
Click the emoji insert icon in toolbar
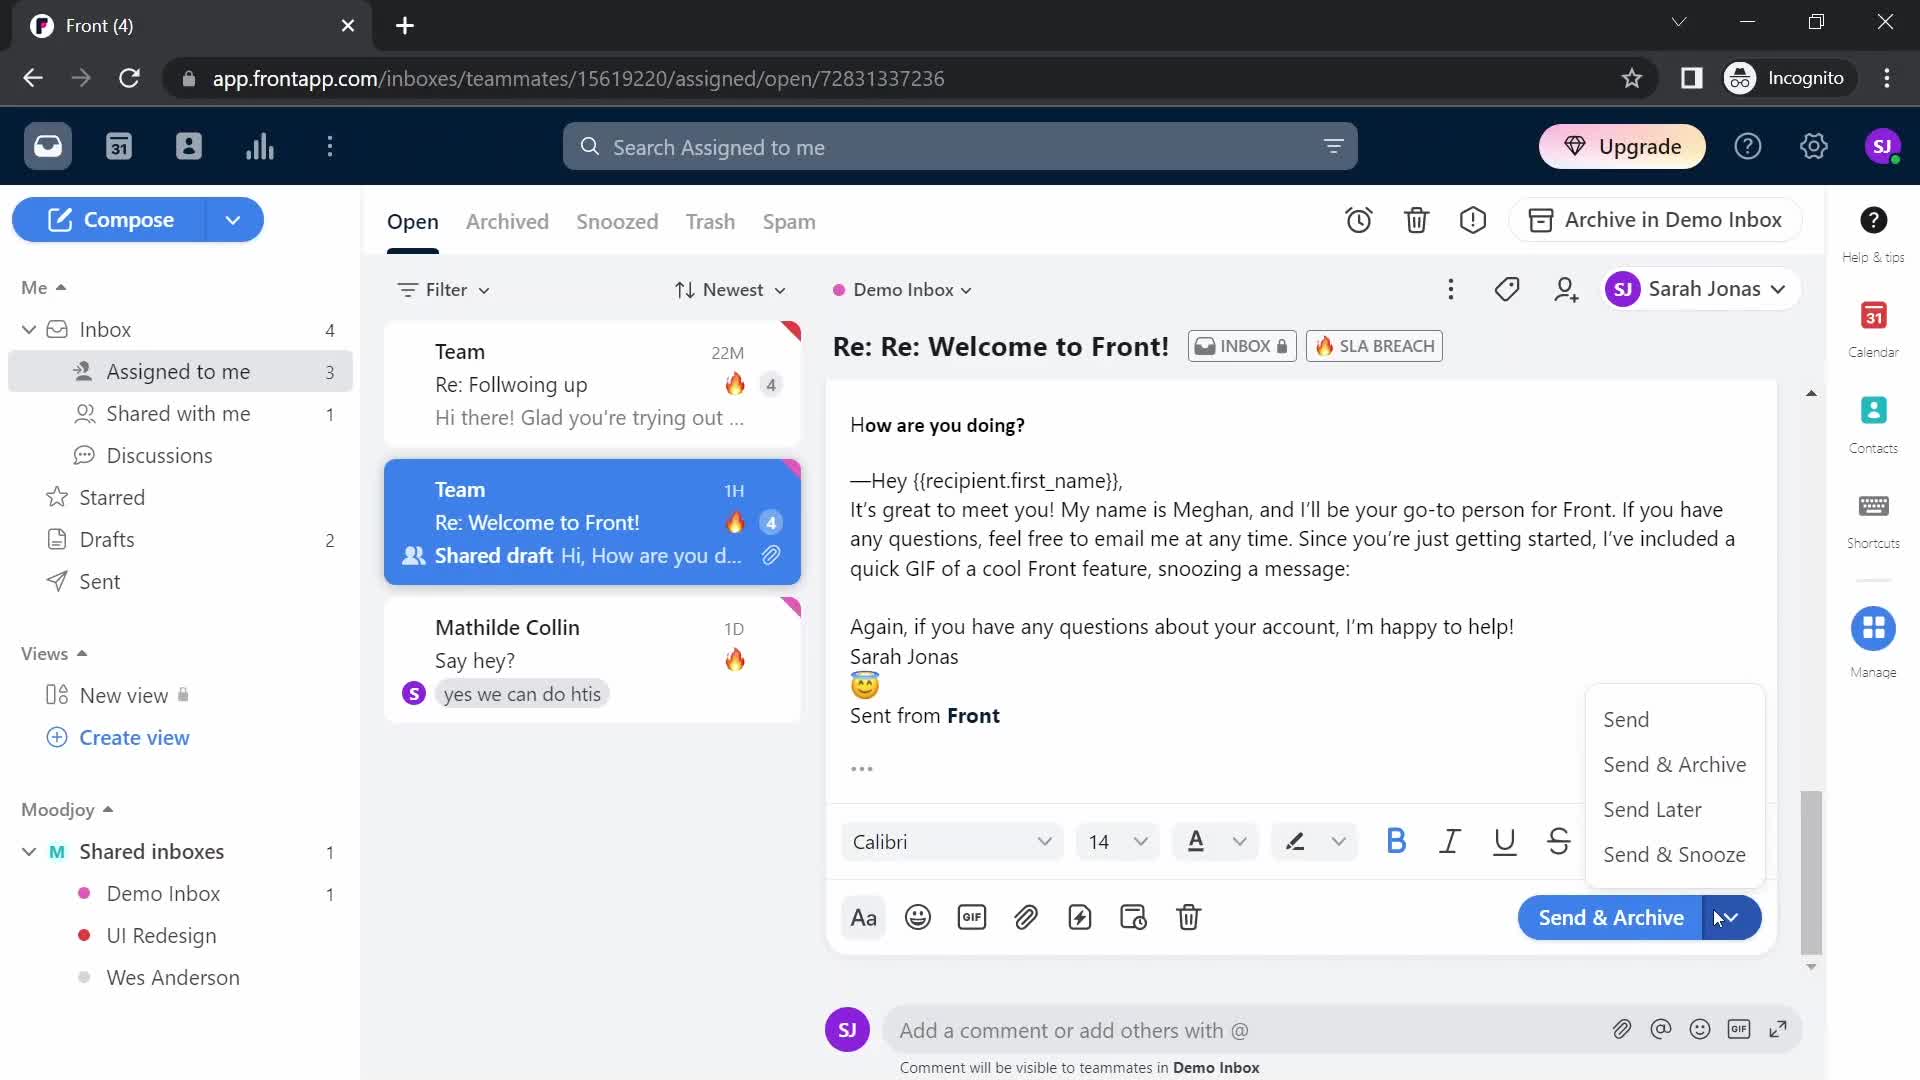pos(918,916)
